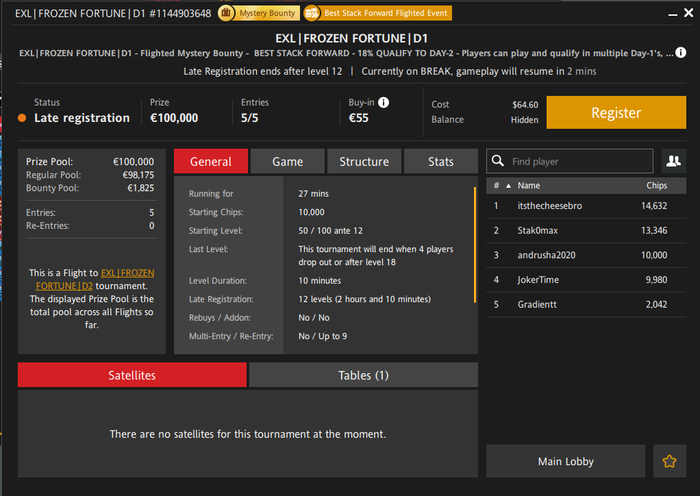Click the Entries 5/5 value
Screen dimensions: 700x496
250,118
